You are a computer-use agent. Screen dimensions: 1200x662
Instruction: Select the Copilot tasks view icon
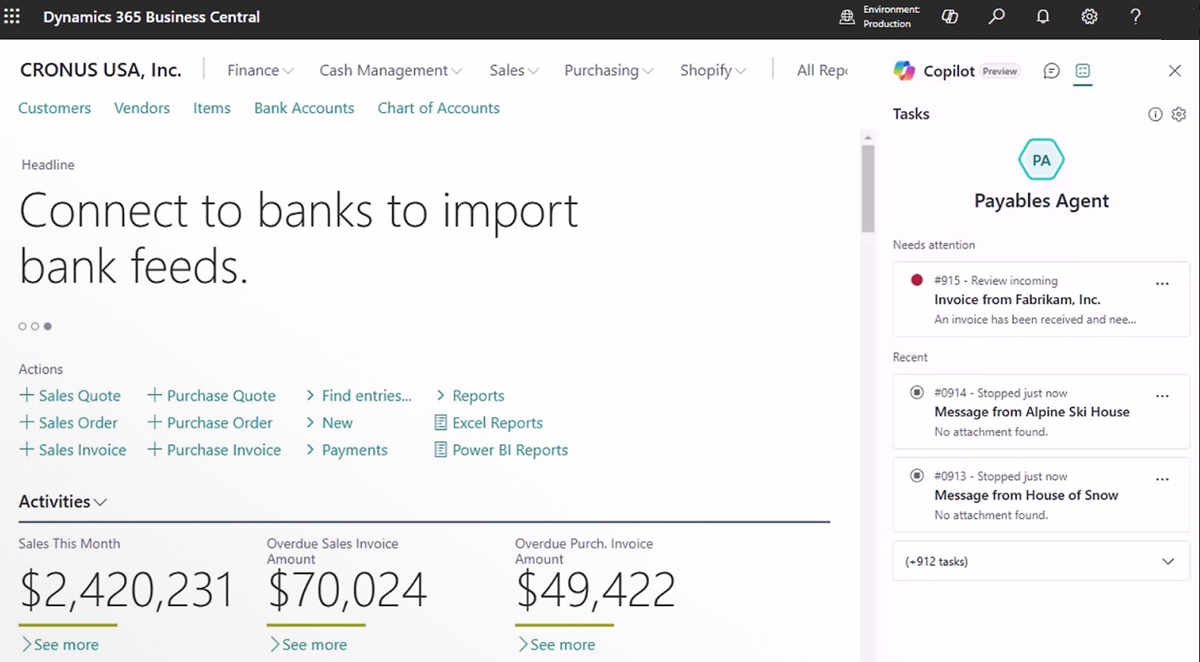[x=1083, y=70]
